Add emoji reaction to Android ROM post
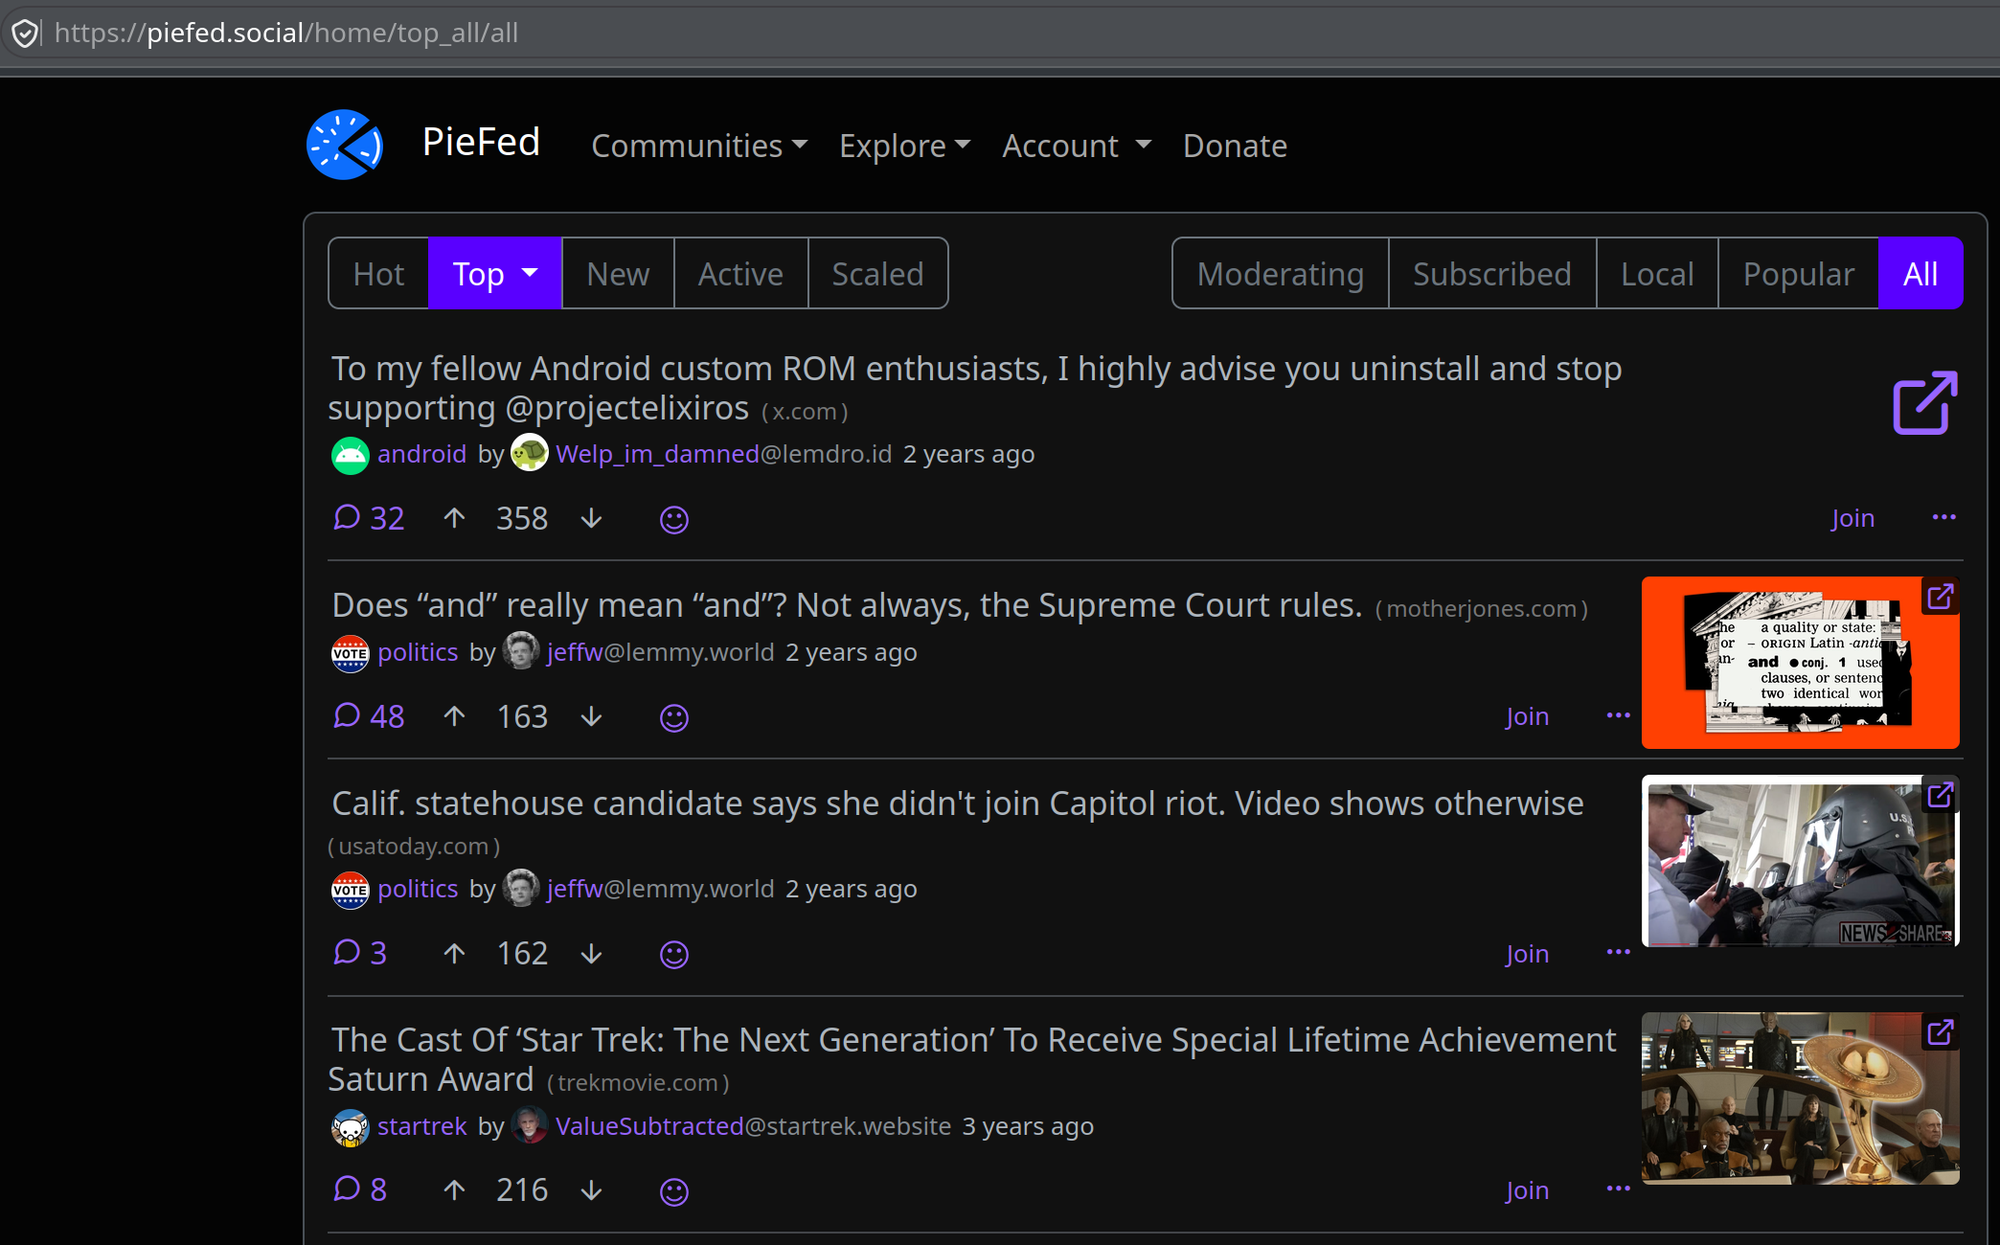The image size is (2000, 1245). click(x=674, y=519)
